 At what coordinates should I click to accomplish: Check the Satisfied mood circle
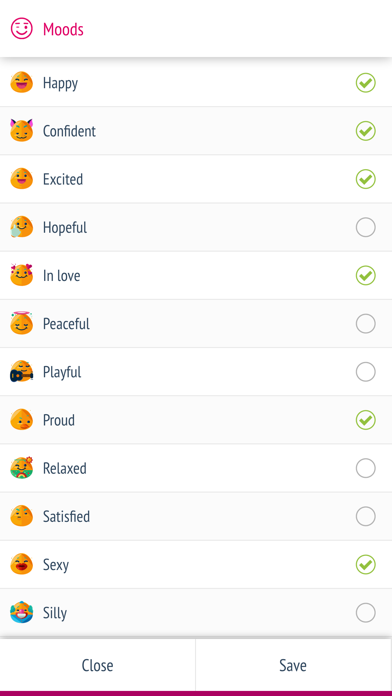click(x=365, y=516)
